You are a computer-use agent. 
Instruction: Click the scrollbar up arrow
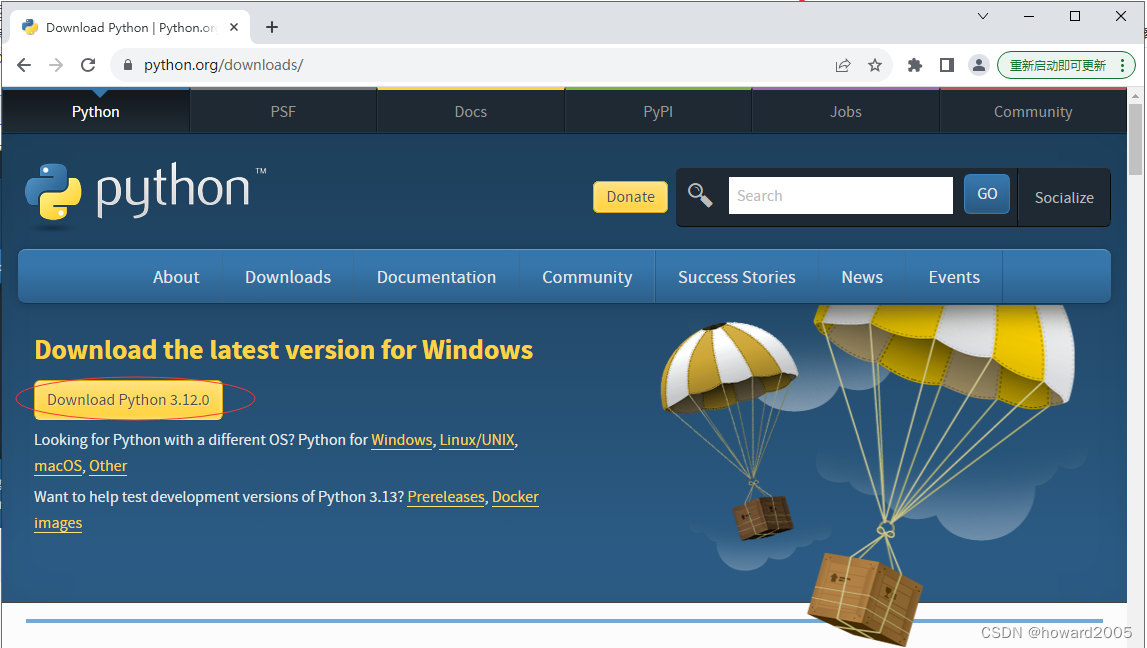[x=1135, y=96]
